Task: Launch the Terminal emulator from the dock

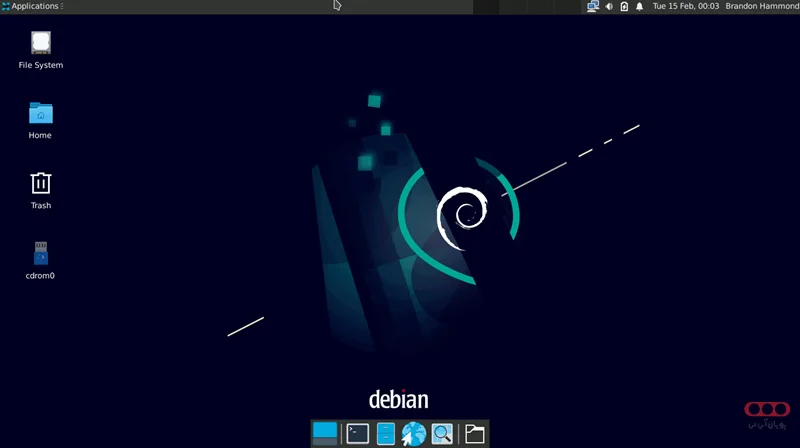Action: coord(358,434)
